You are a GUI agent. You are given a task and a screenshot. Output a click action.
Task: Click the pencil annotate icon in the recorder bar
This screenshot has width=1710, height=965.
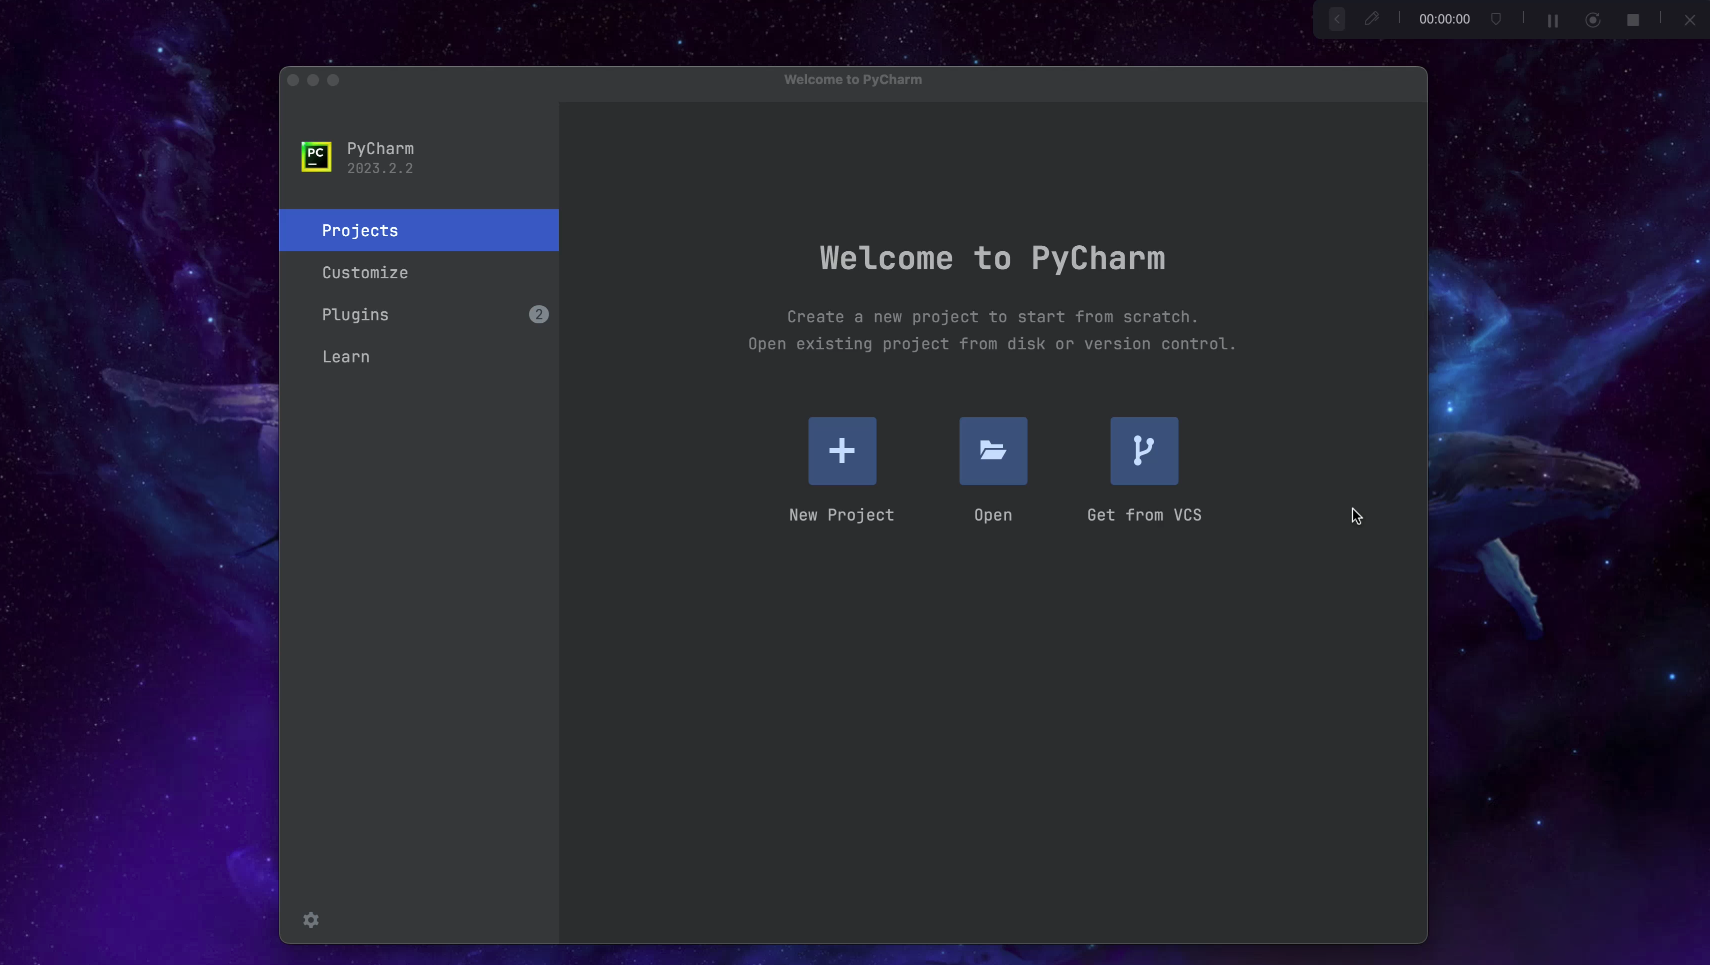coord(1372,19)
